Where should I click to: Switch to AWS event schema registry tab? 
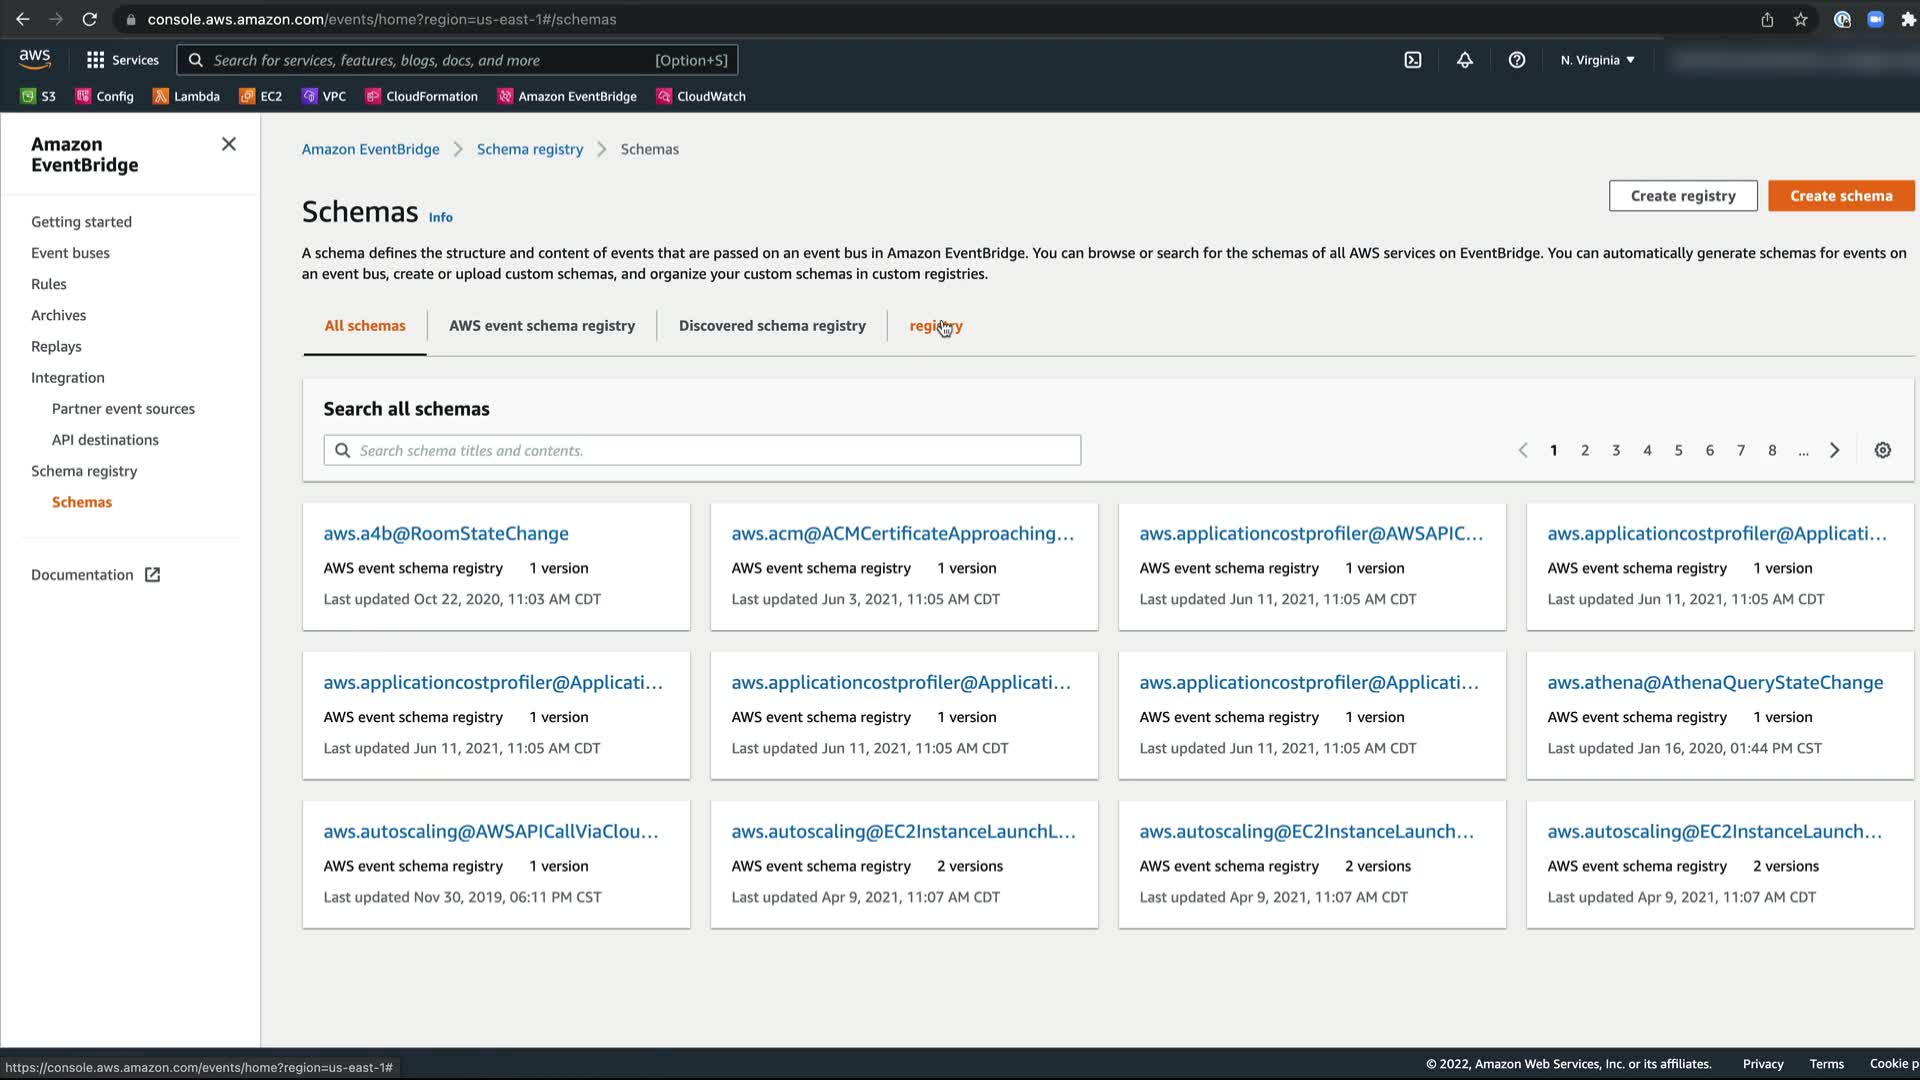541,326
